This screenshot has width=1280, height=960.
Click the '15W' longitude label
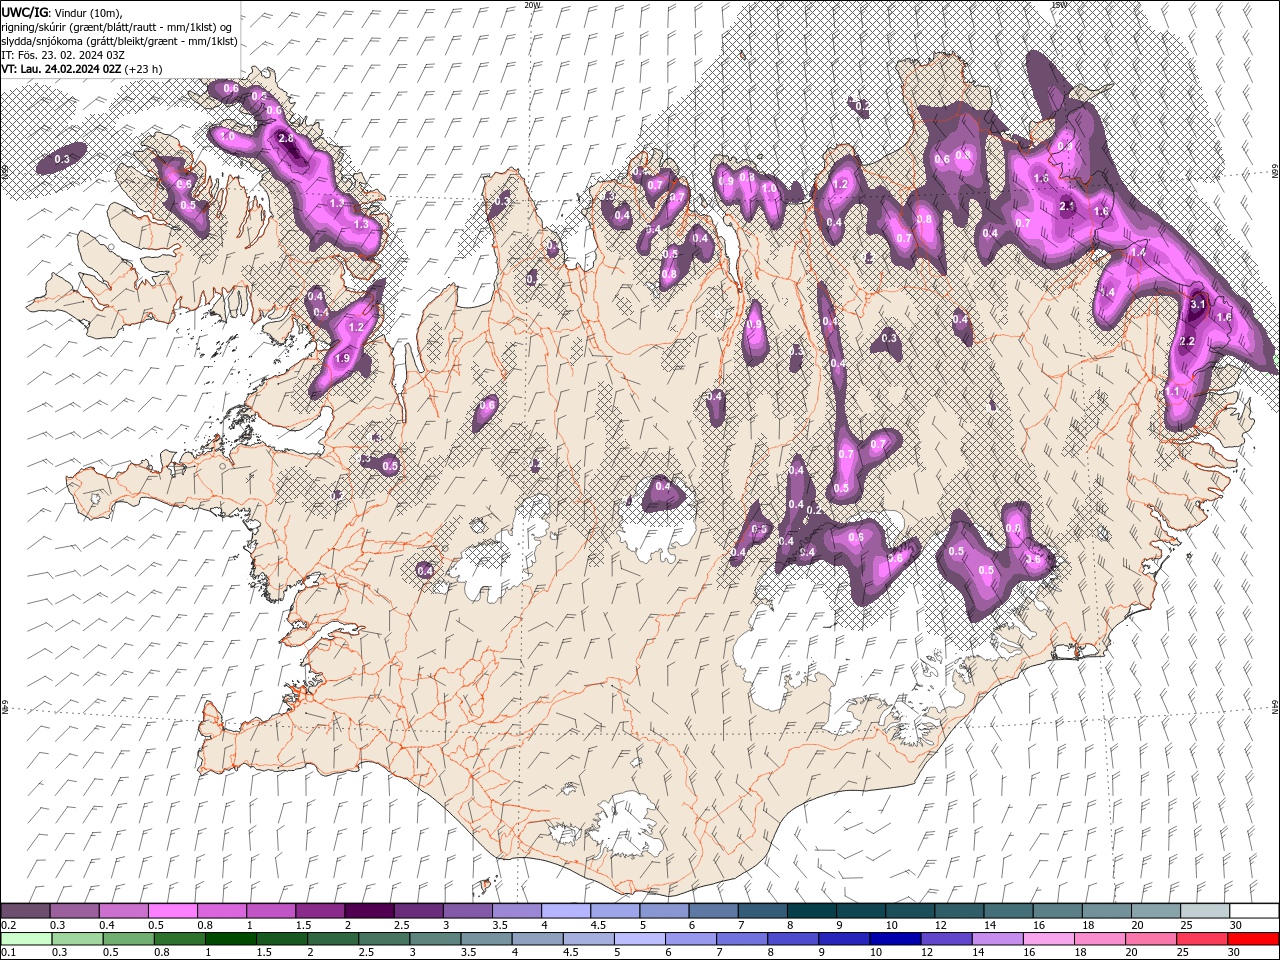1058,5
